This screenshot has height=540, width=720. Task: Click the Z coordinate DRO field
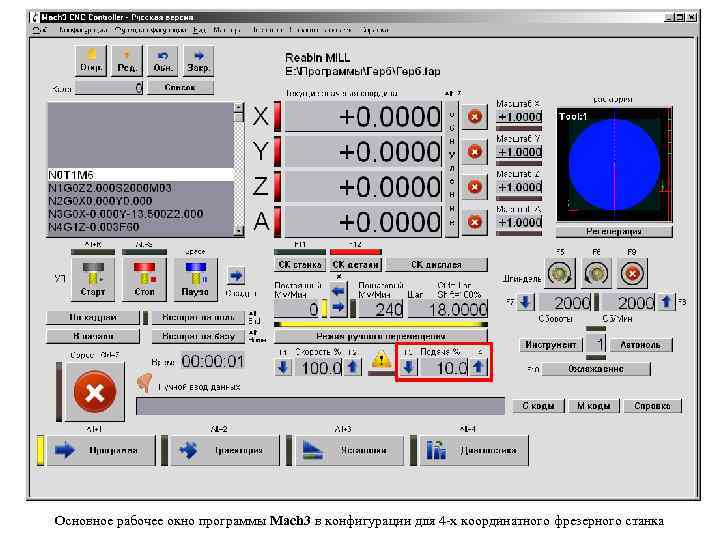click(363, 187)
